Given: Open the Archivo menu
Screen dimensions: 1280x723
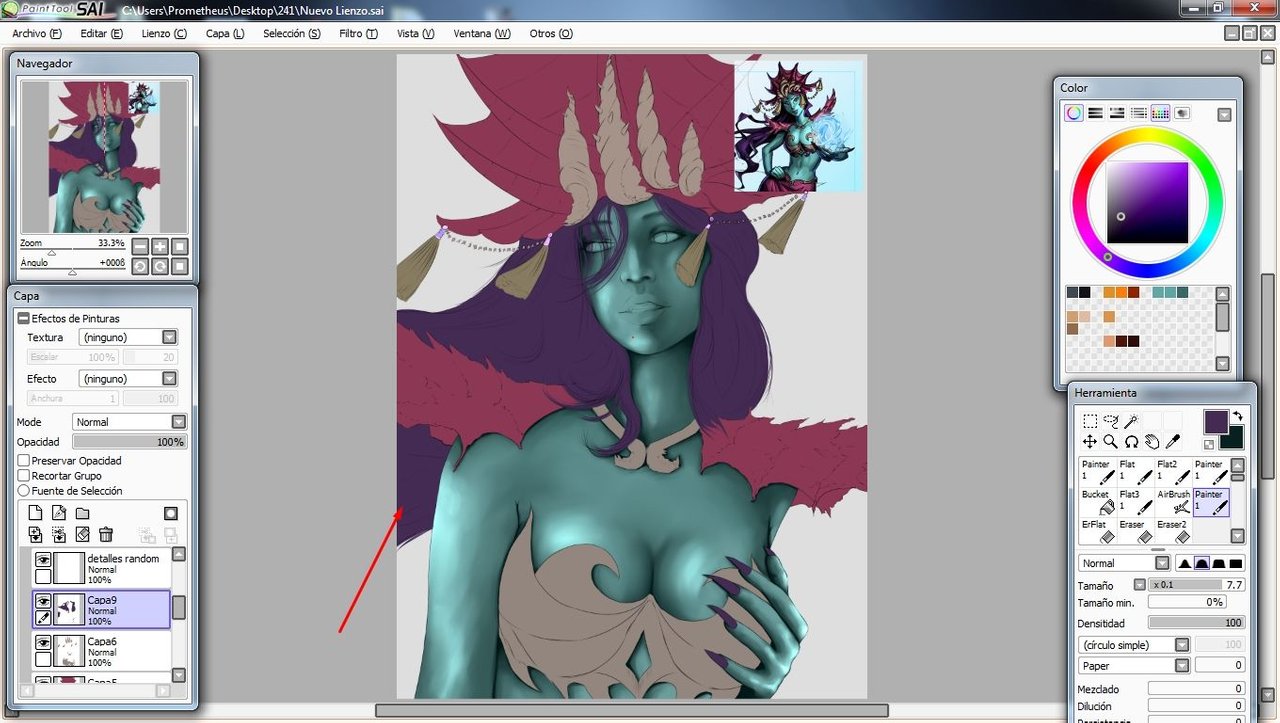Looking at the screenshot, I should pos(37,33).
